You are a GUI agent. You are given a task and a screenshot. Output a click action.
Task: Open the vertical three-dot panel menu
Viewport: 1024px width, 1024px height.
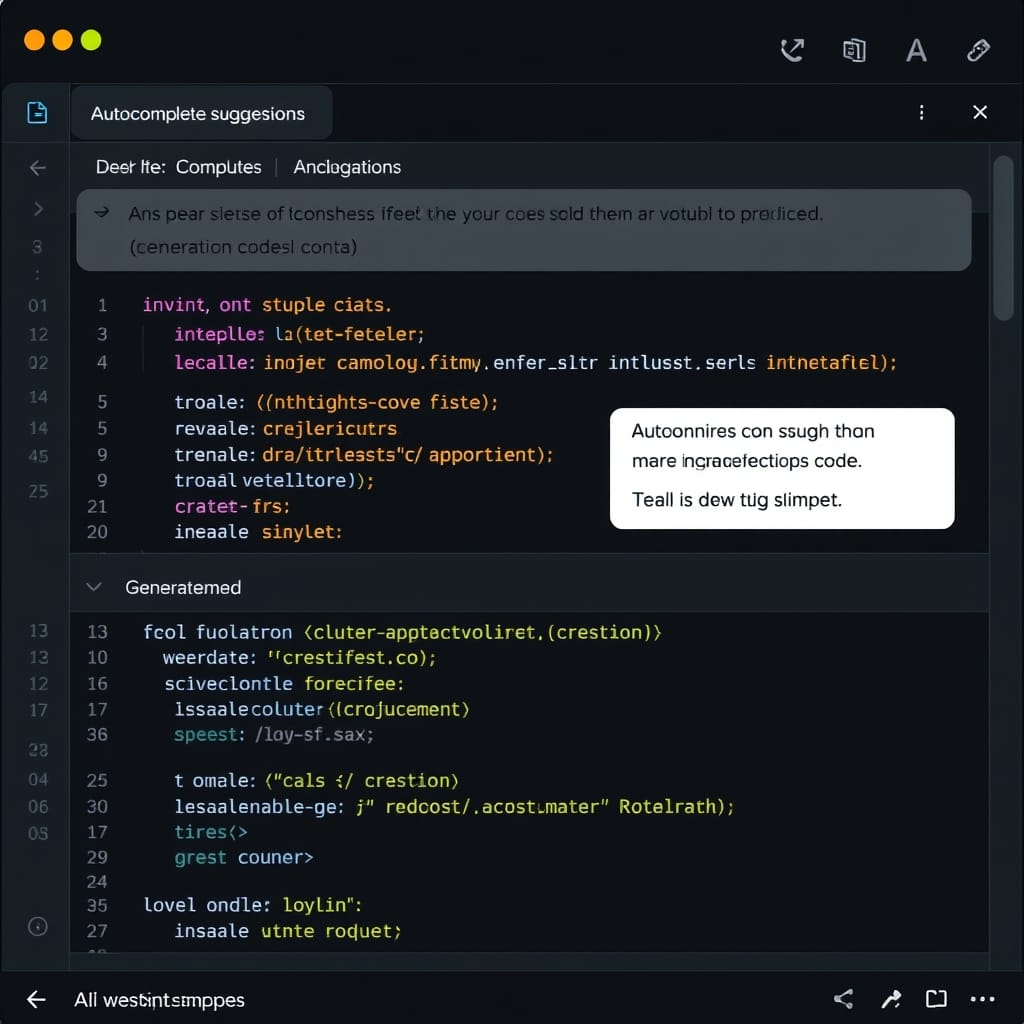[921, 113]
